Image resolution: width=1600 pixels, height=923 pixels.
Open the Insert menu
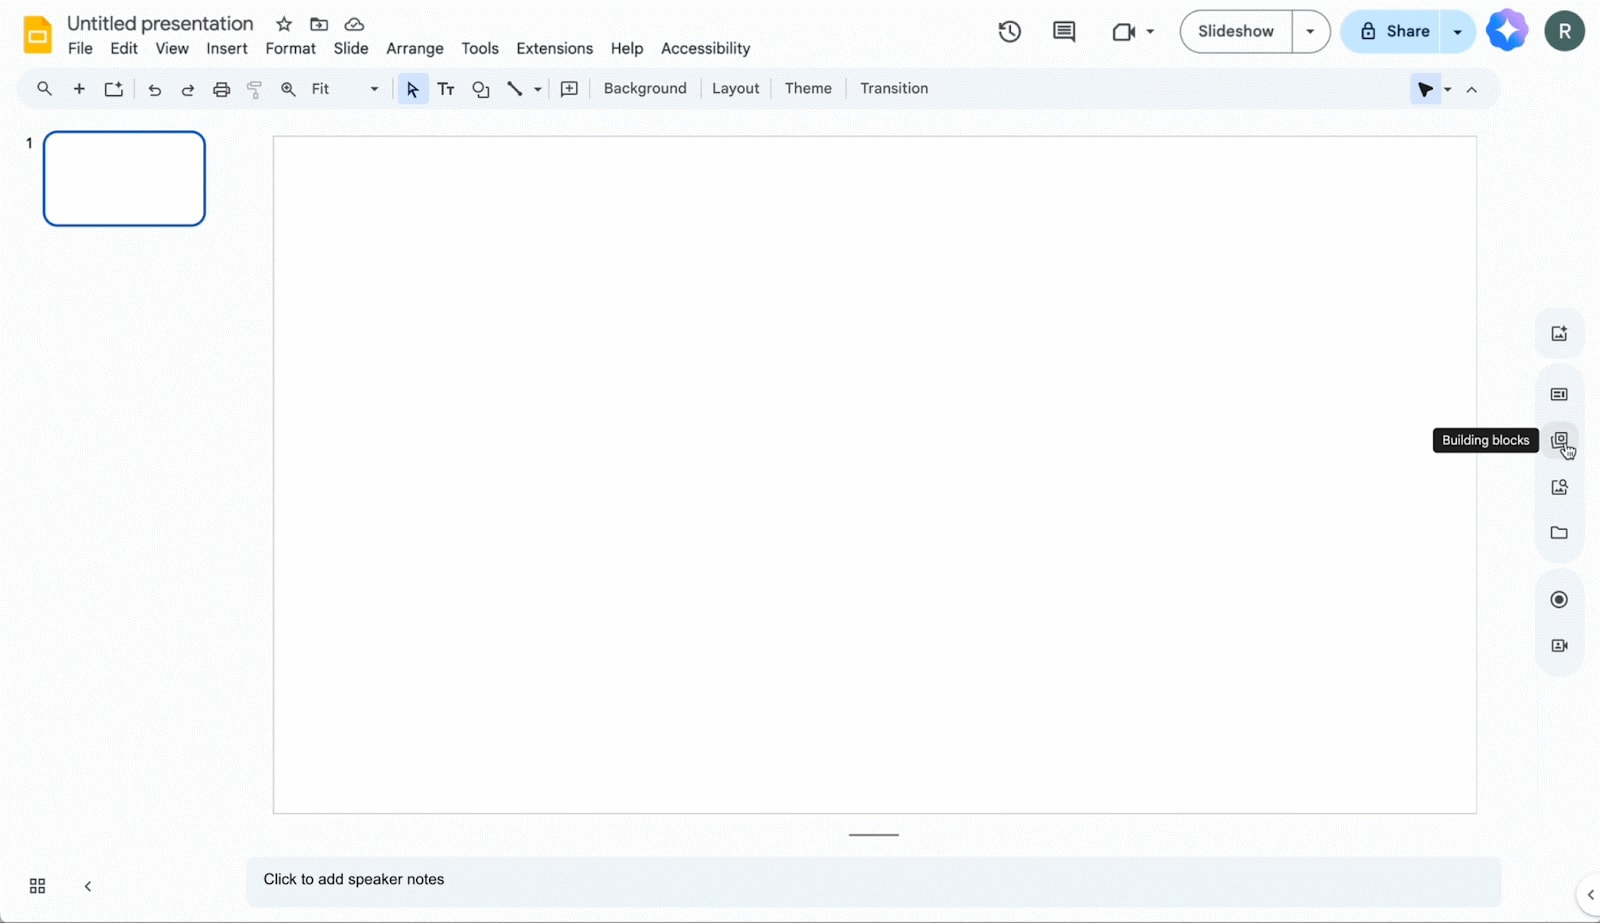point(227,48)
